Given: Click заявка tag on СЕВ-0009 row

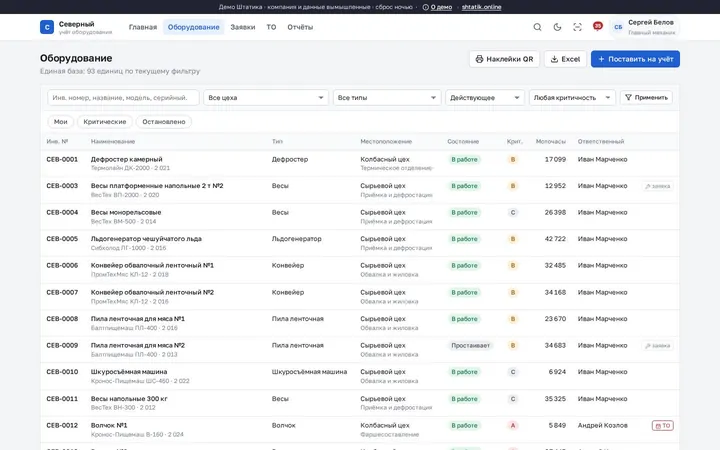Looking at the screenshot, I should pos(658,345).
